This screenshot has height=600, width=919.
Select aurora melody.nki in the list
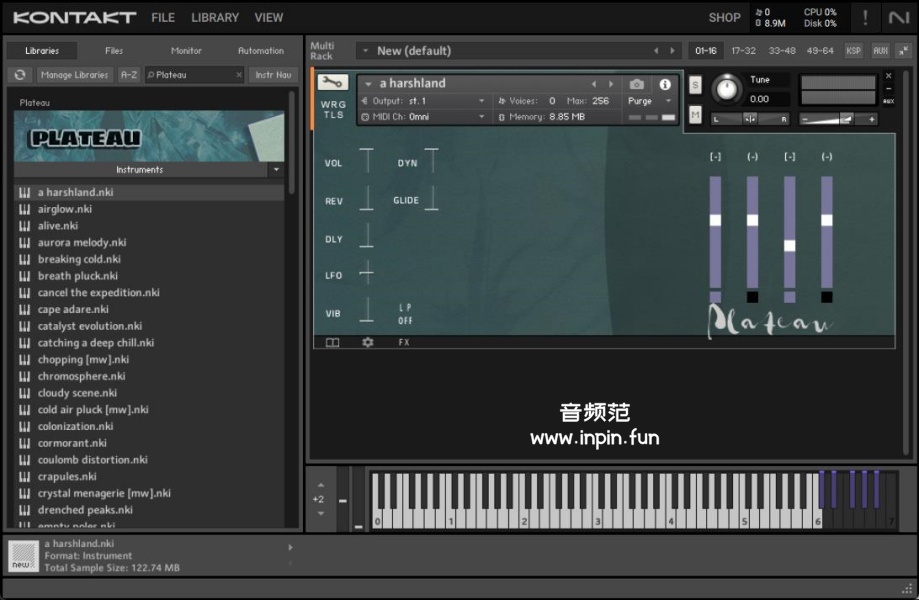(x=82, y=243)
